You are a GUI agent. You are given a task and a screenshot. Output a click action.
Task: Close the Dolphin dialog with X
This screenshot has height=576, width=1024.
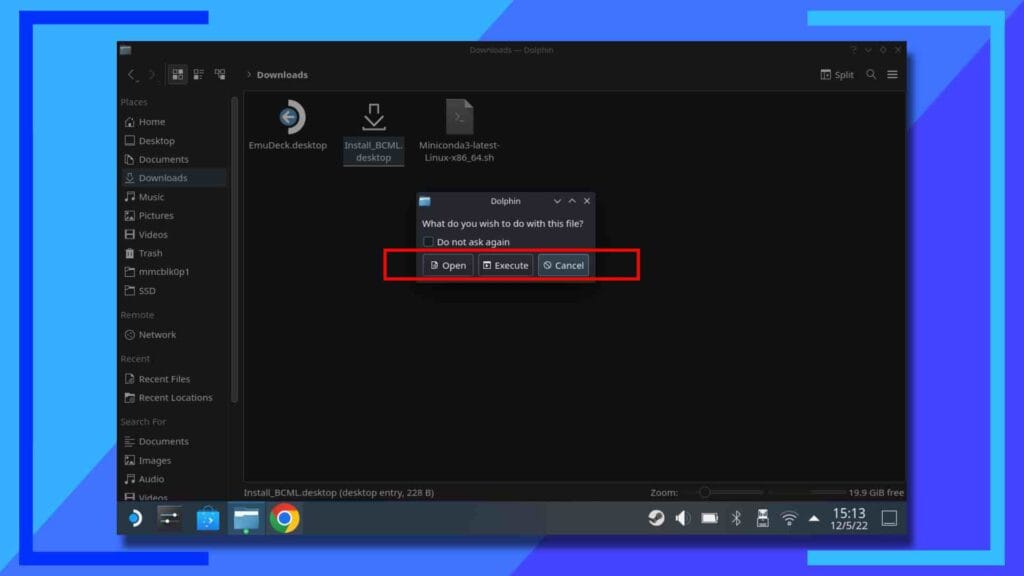(586, 201)
